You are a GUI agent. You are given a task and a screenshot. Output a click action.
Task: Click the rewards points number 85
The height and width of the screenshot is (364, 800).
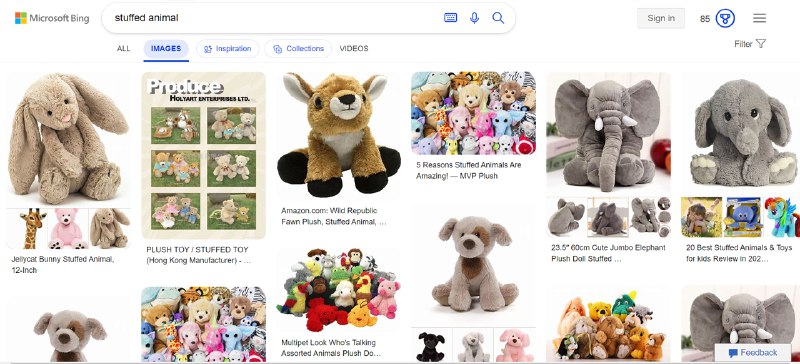tap(705, 19)
